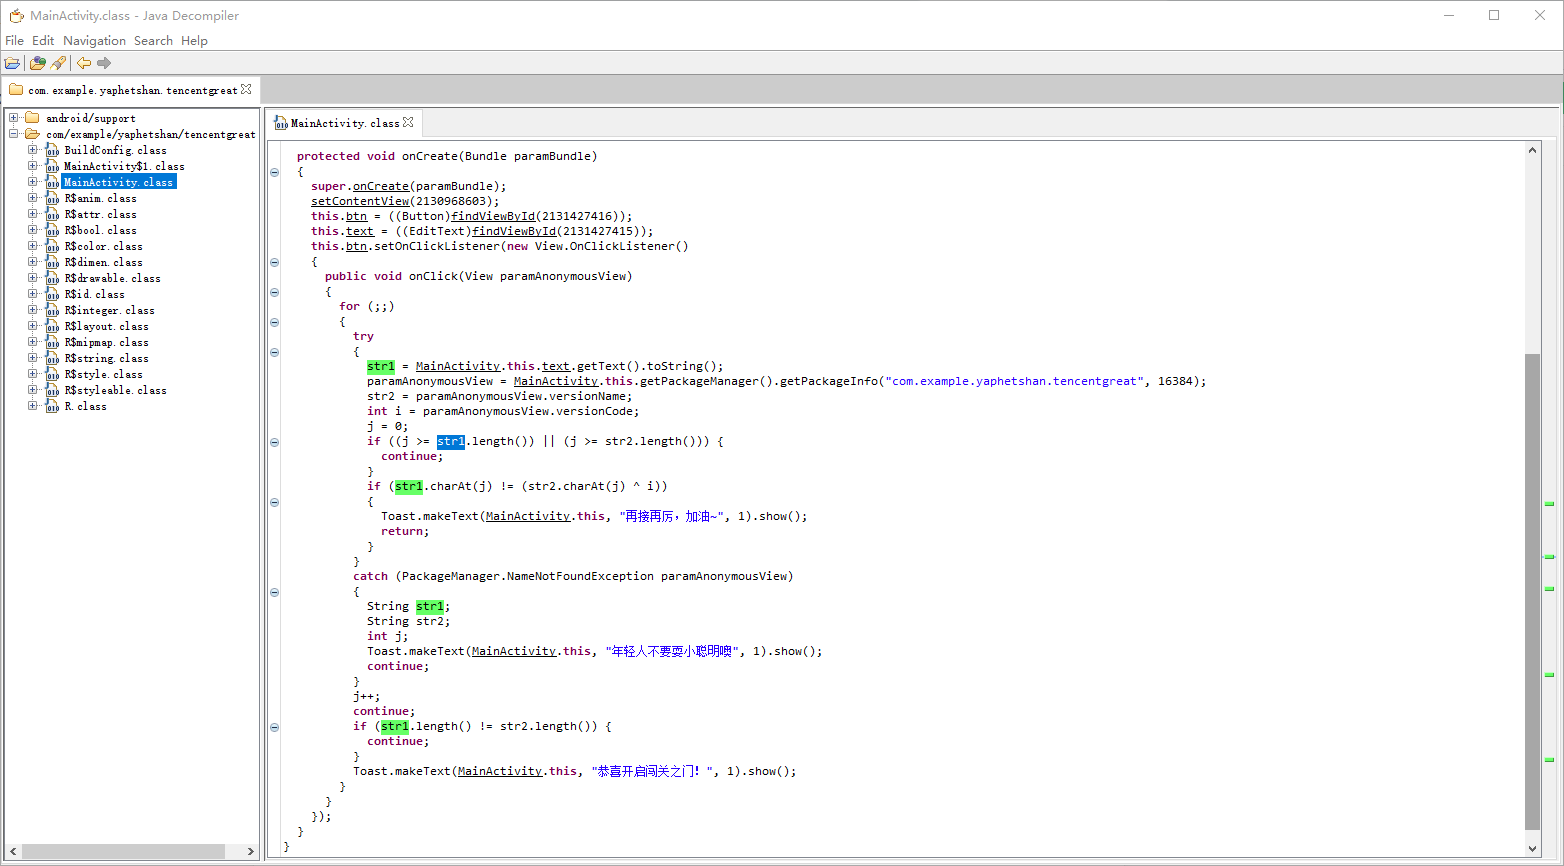Collapse the try block fold marker
1564x866 pixels.
click(x=275, y=352)
